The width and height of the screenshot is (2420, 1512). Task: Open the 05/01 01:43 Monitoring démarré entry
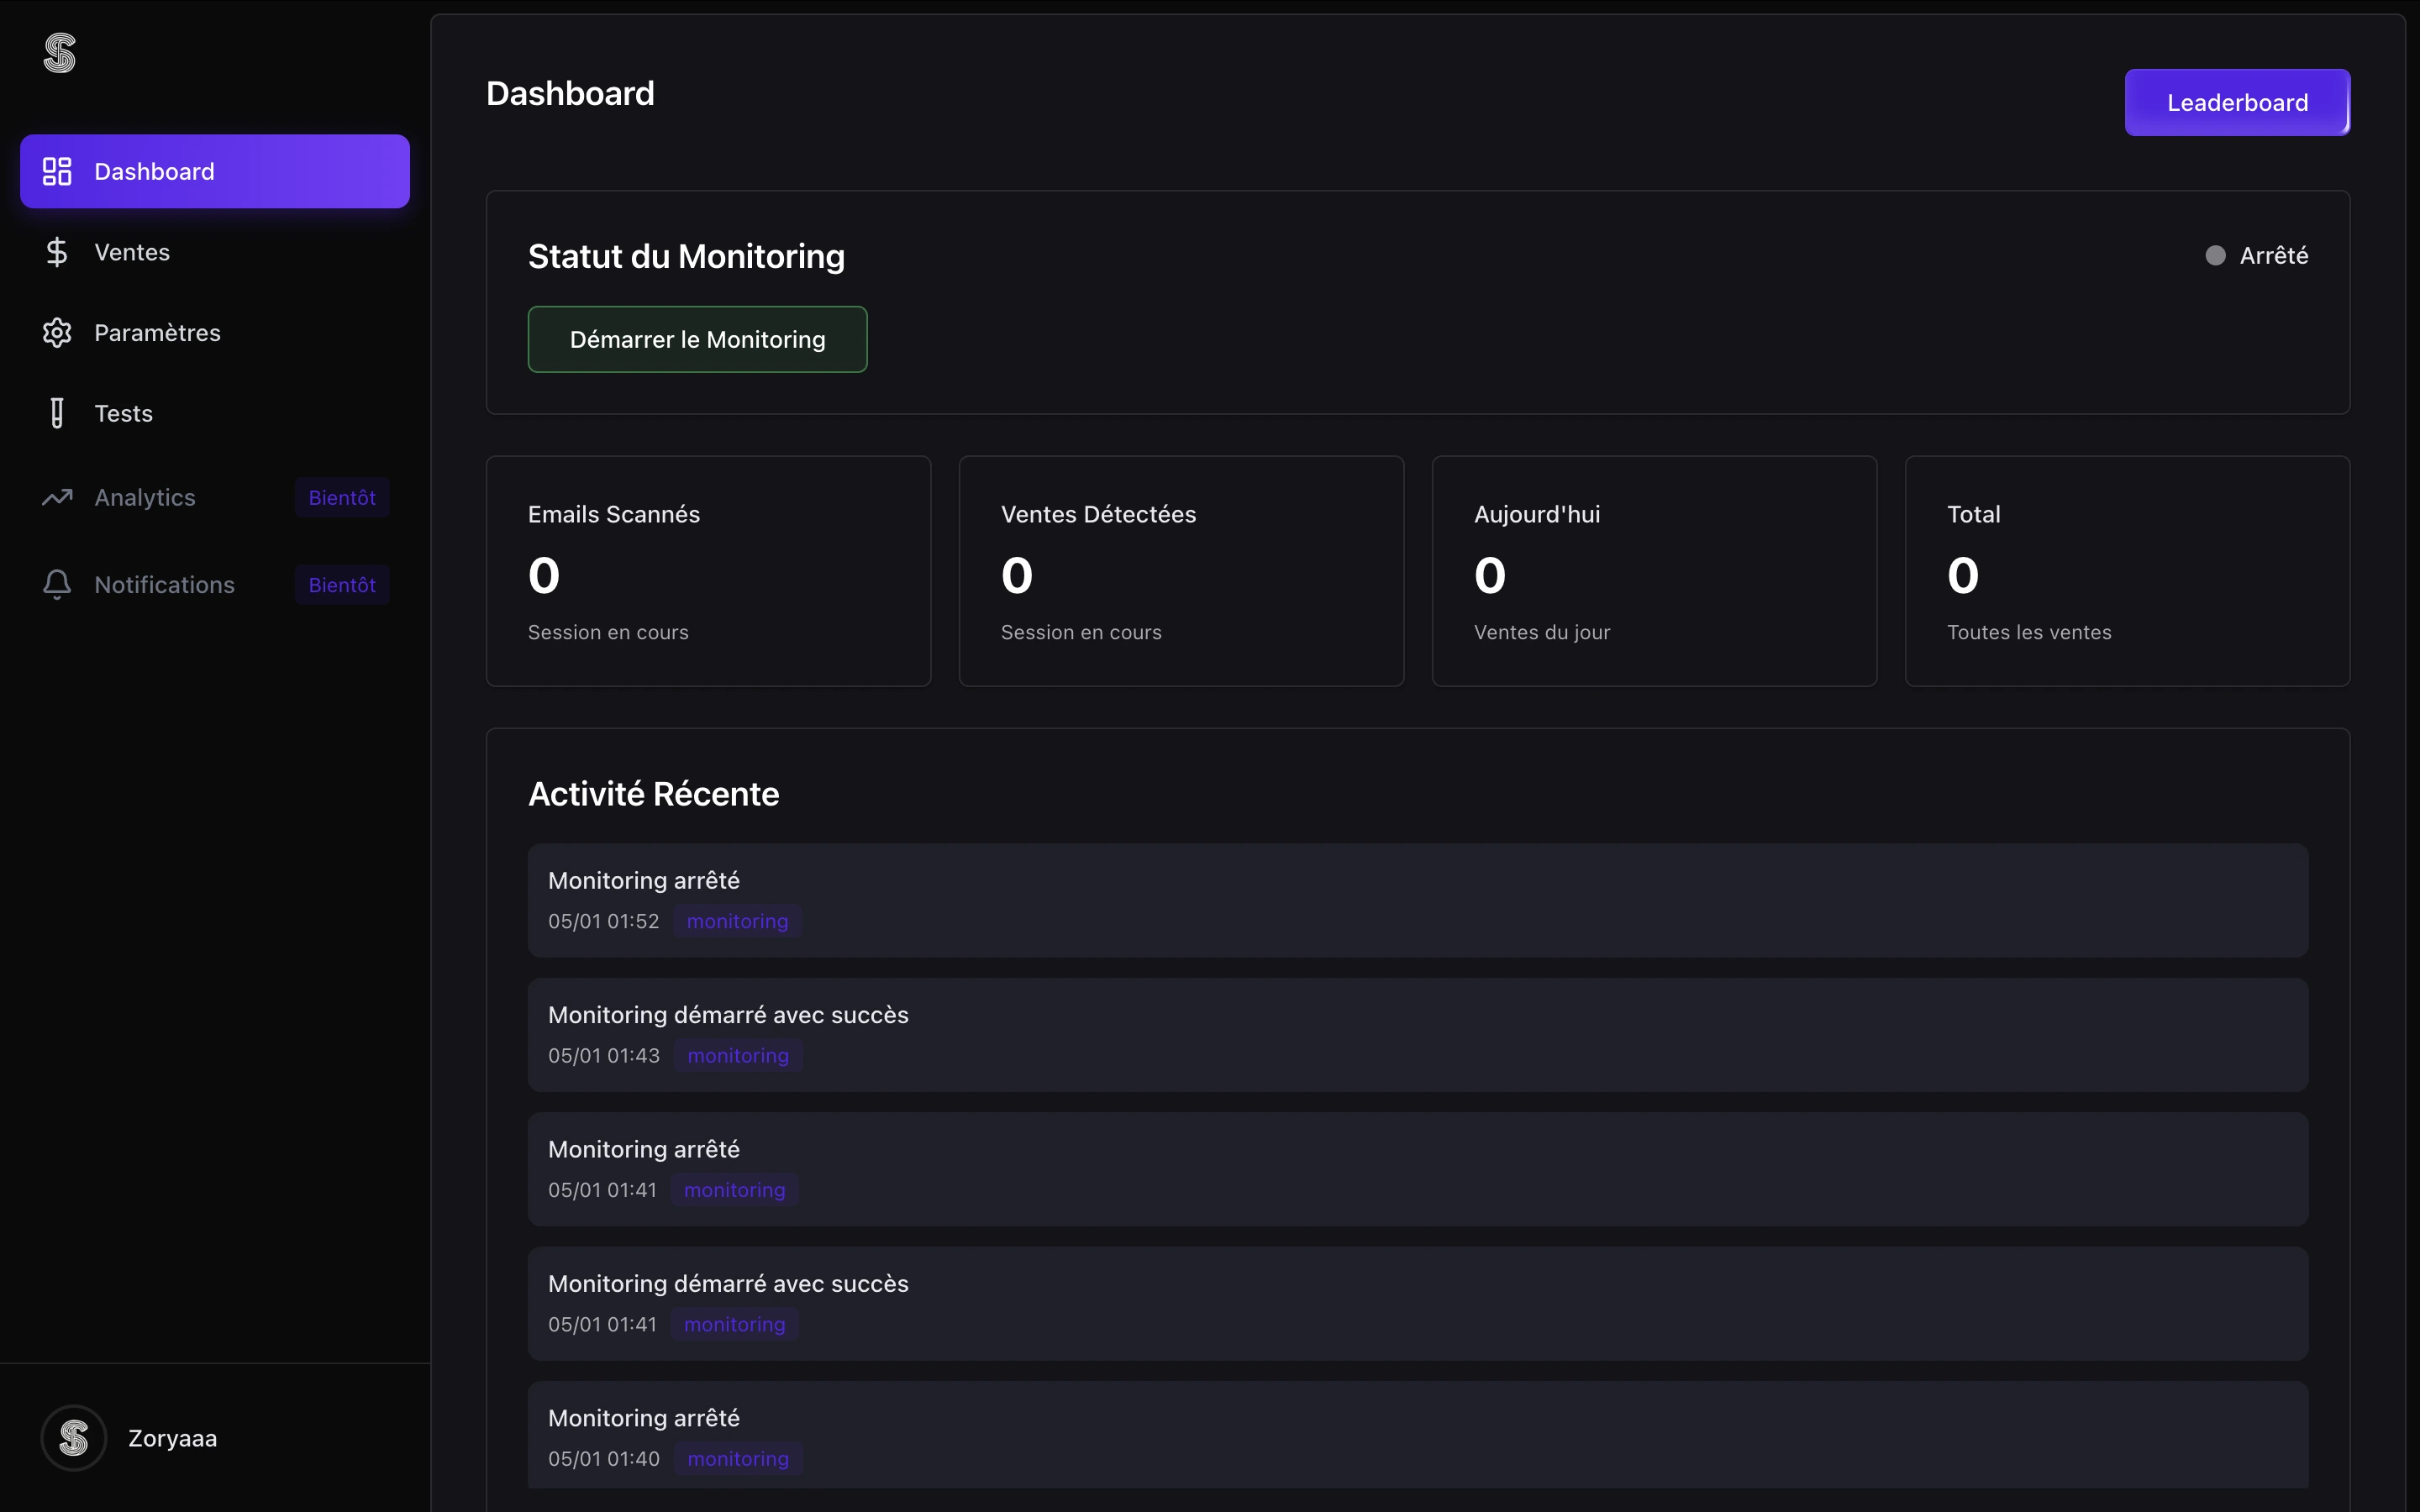click(1417, 1034)
